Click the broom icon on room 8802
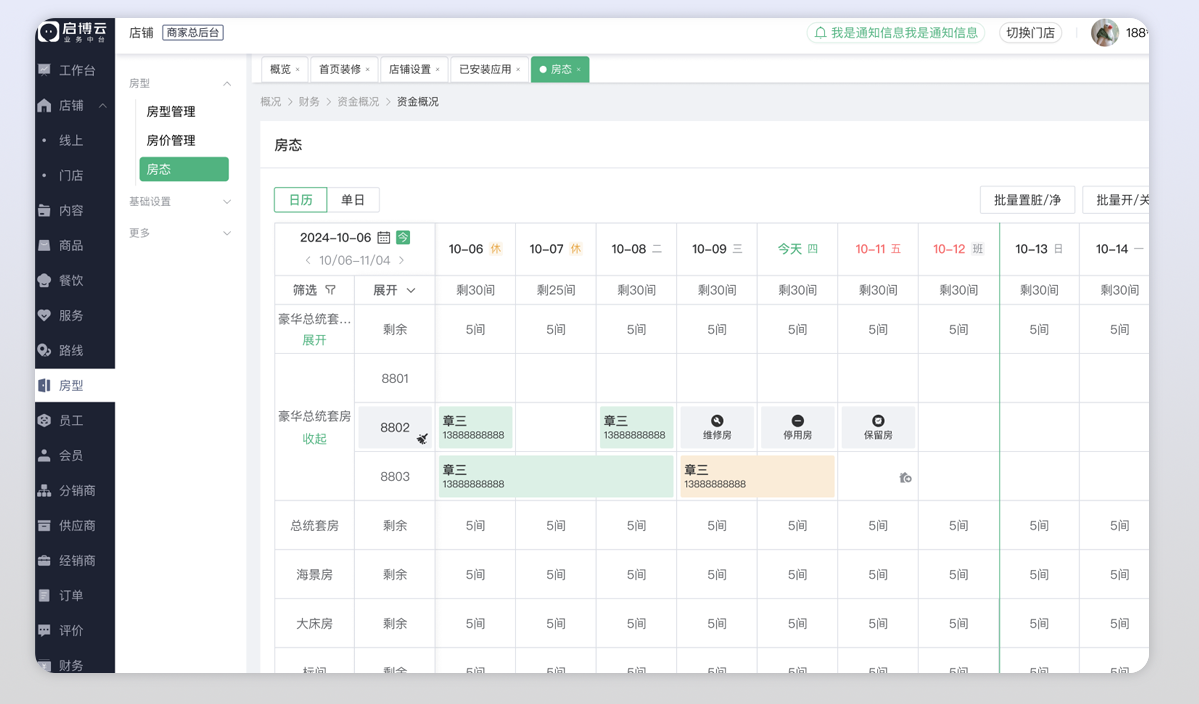This screenshot has height=704, width=1199. pos(422,438)
